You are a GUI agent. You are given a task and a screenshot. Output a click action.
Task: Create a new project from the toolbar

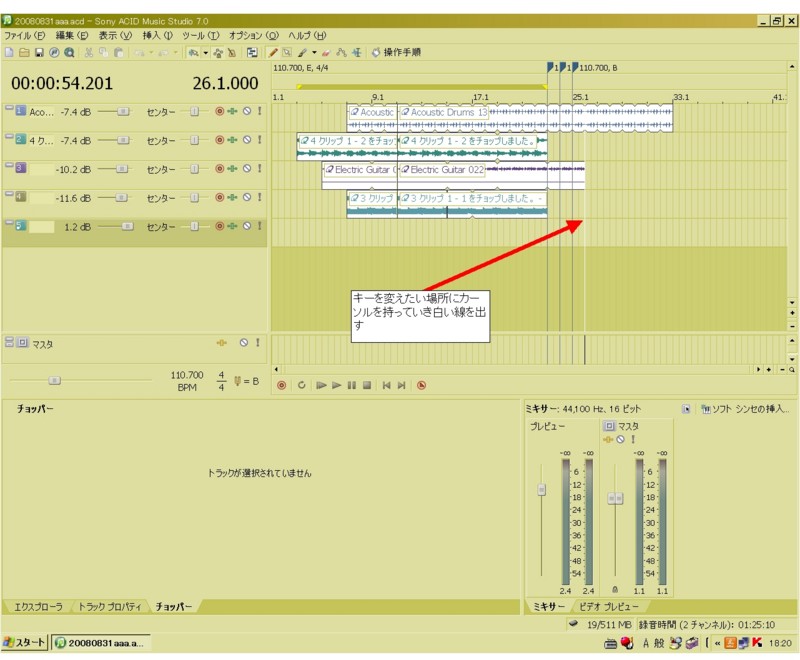pyautogui.click(x=9, y=53)
